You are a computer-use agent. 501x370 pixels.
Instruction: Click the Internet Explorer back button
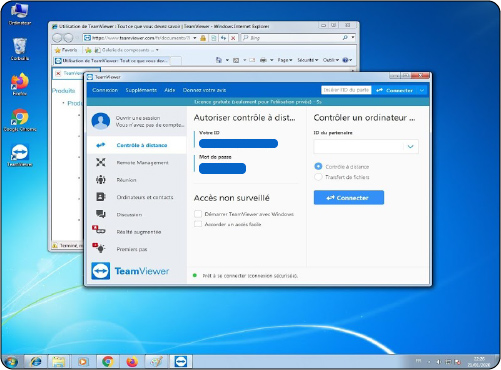coord(57,38)
